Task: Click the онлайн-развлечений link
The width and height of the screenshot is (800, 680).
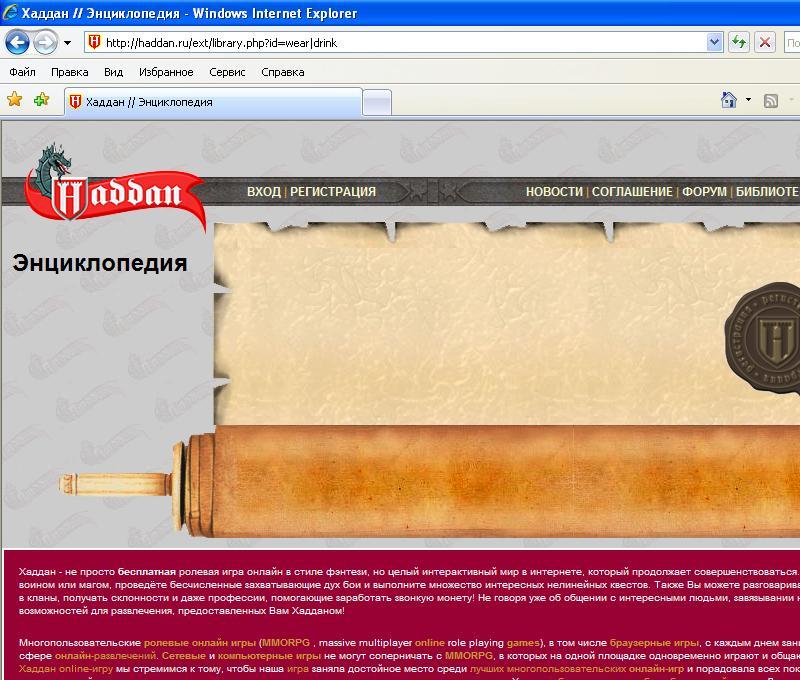Action: coord(106,656)
